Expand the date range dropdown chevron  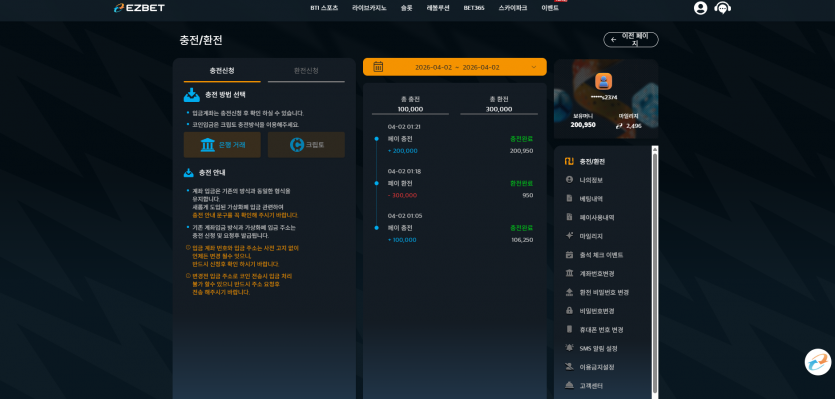pos(534,67)
